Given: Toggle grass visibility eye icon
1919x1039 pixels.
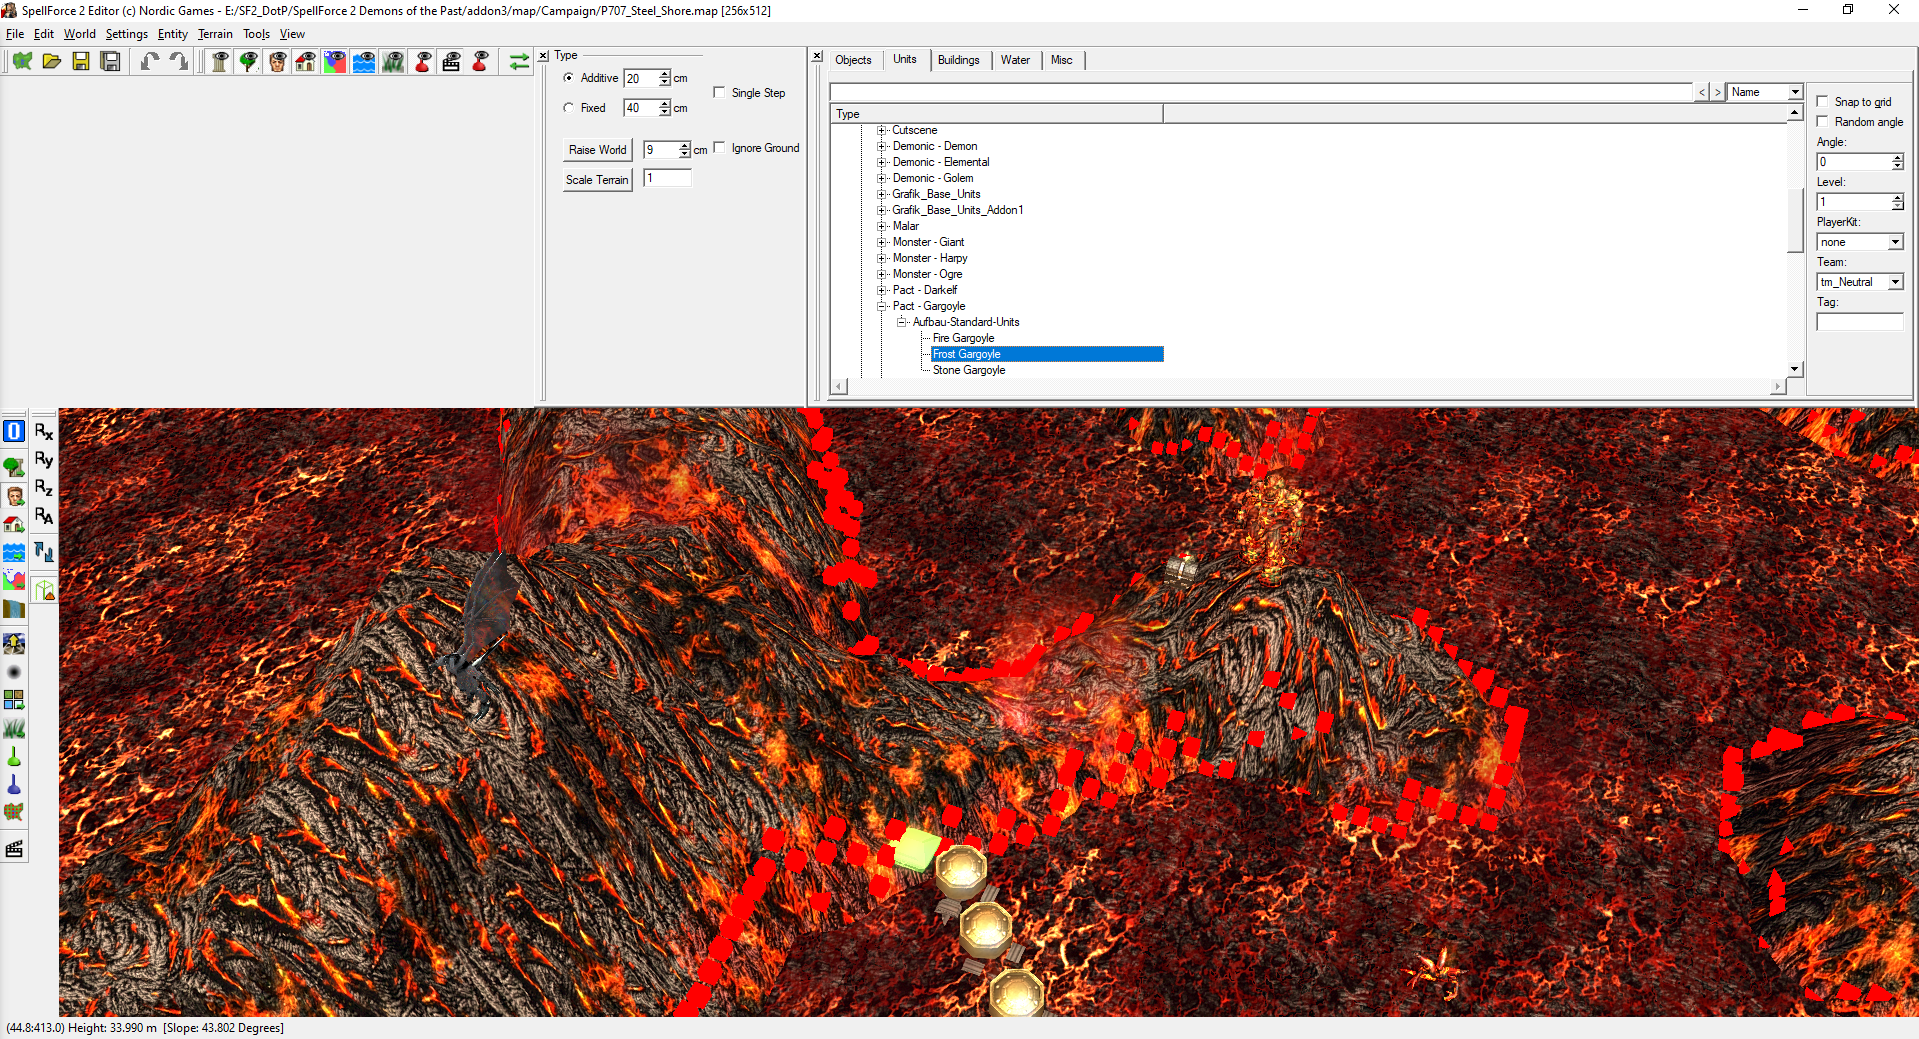Looking at the screenshot, I should point(393,62).
